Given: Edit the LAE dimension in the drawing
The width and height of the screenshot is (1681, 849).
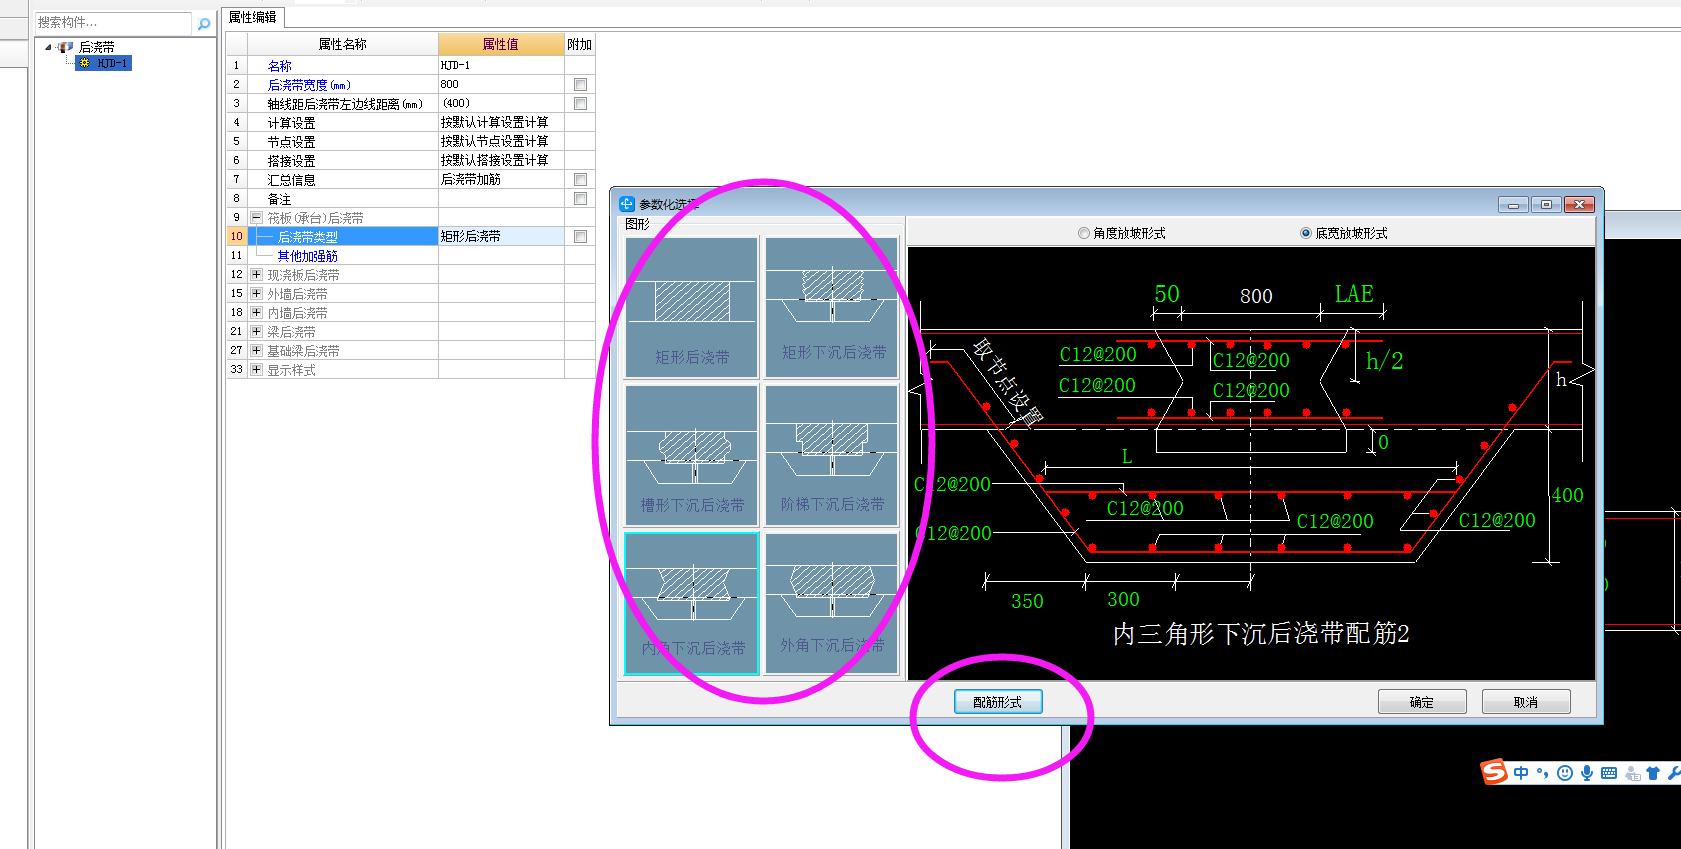Looking at the screenshot, I should click(1354, 294).
